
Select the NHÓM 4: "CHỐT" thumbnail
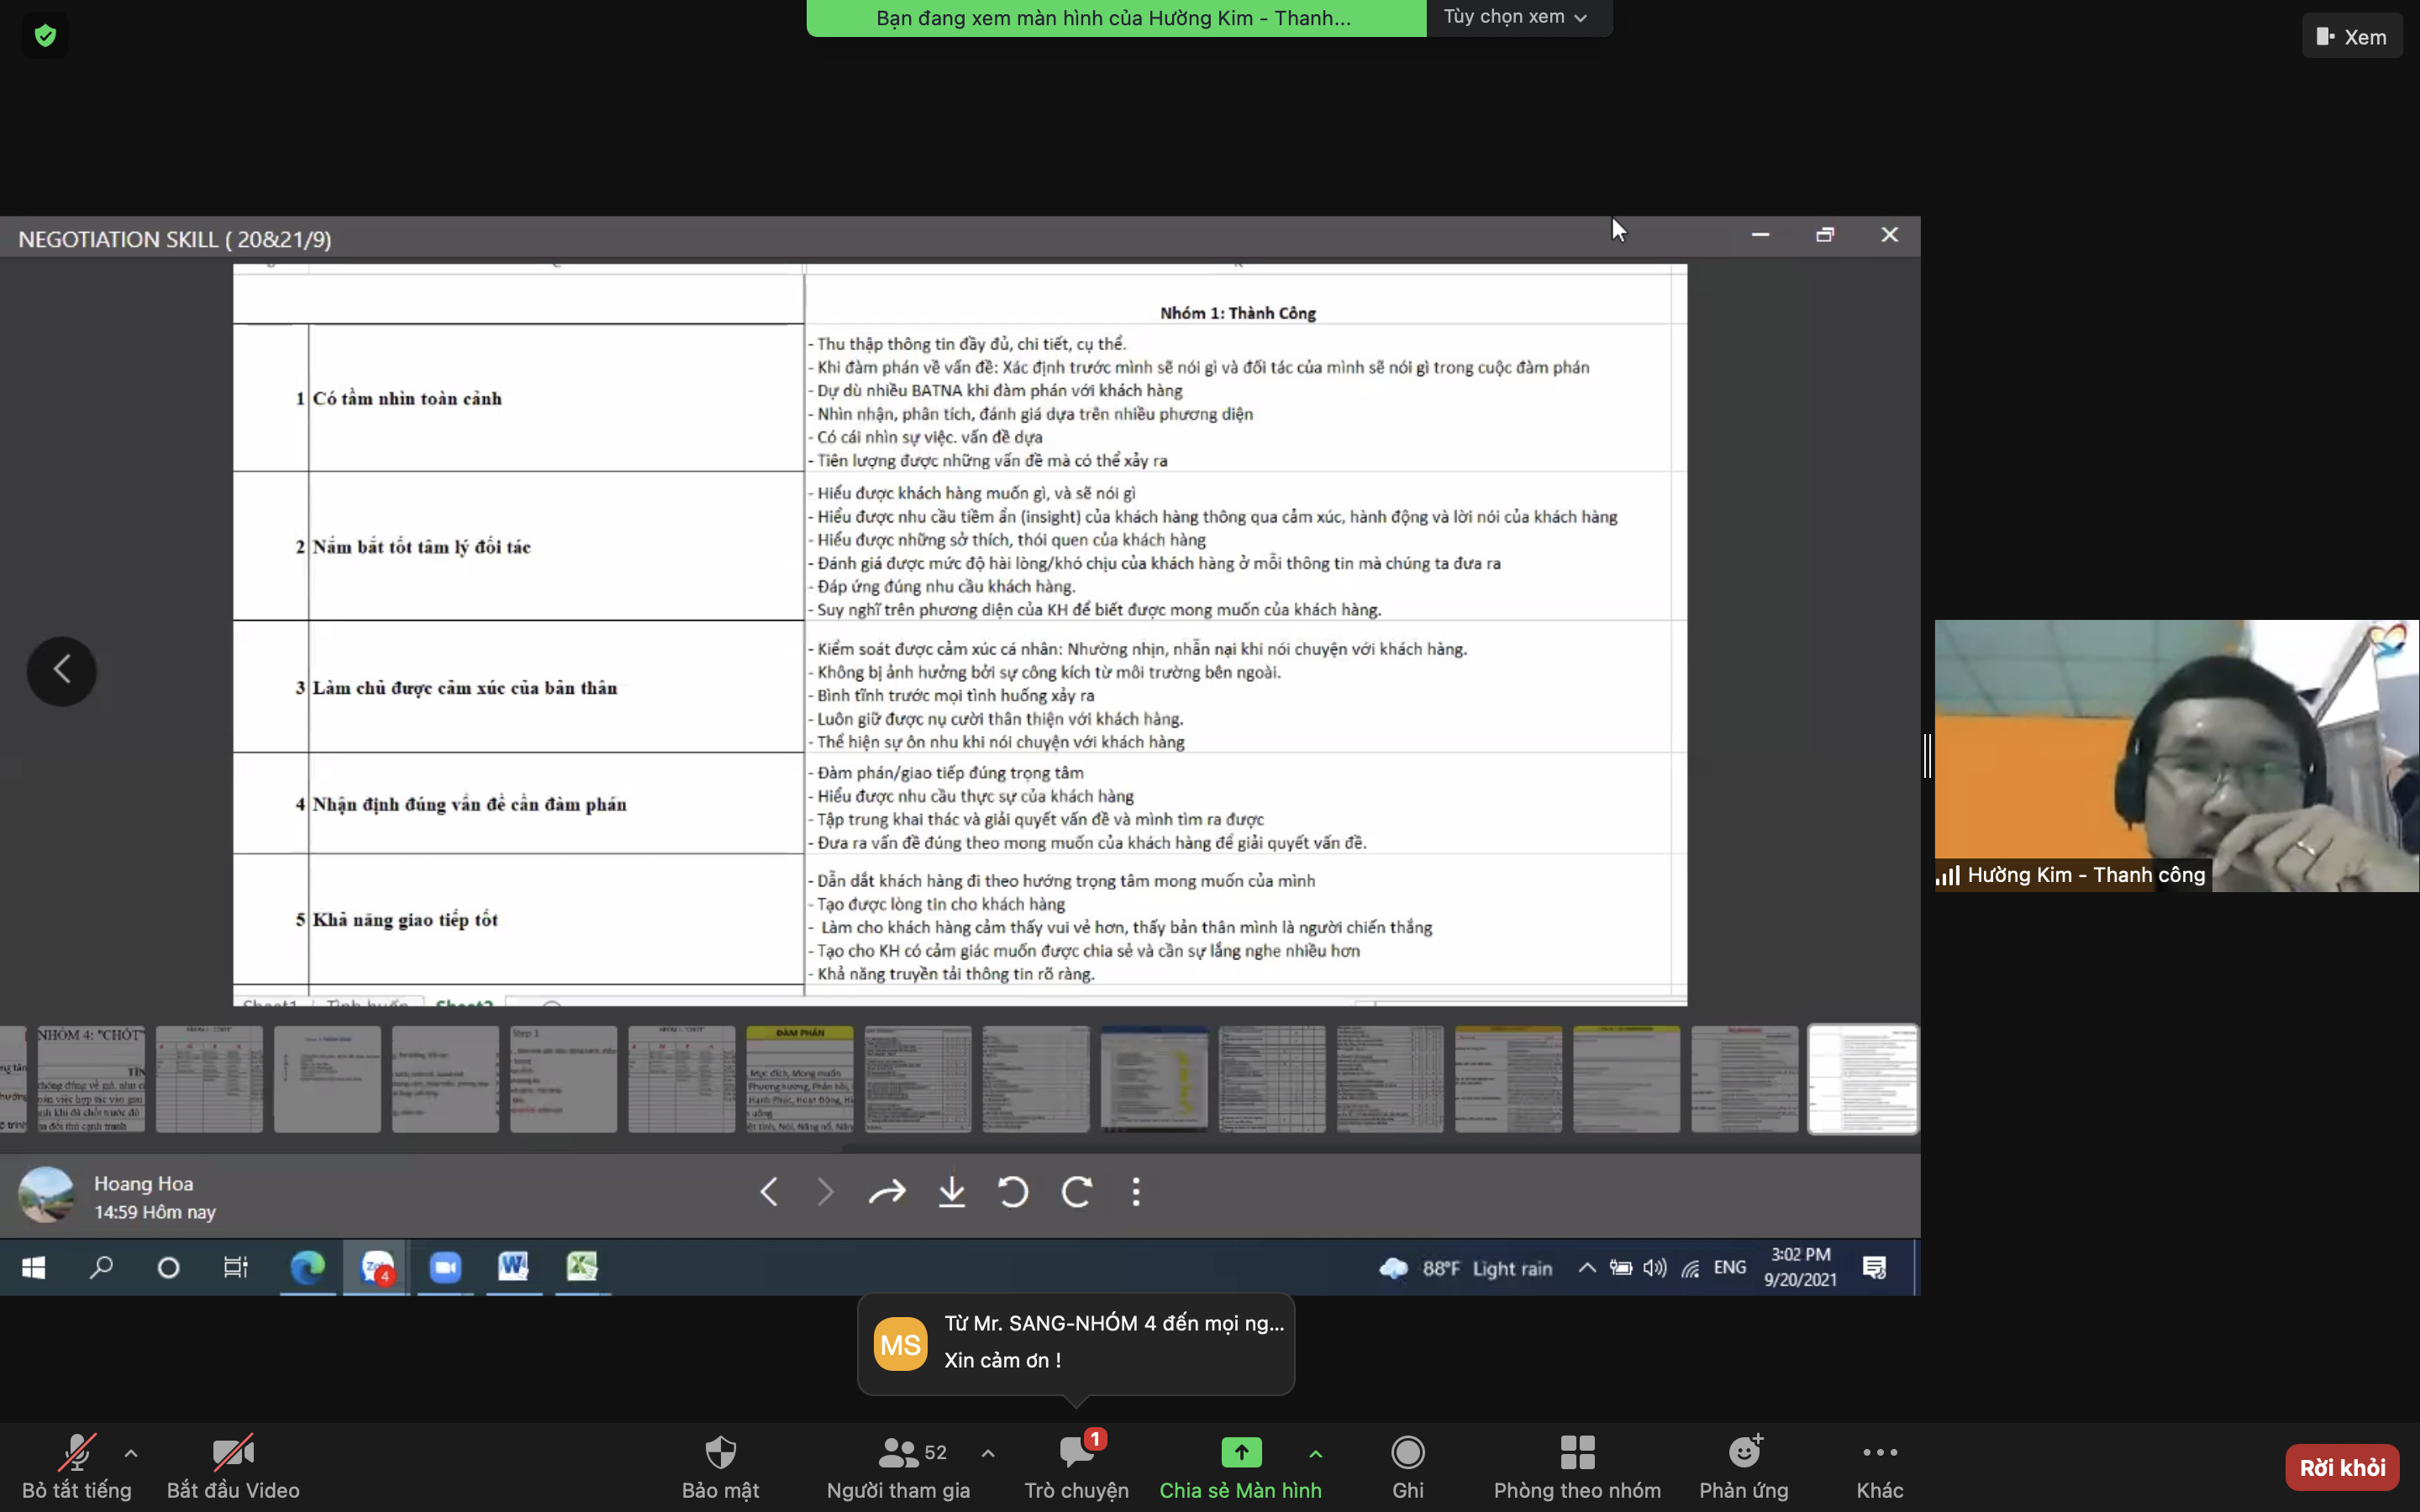point(91,1079)
